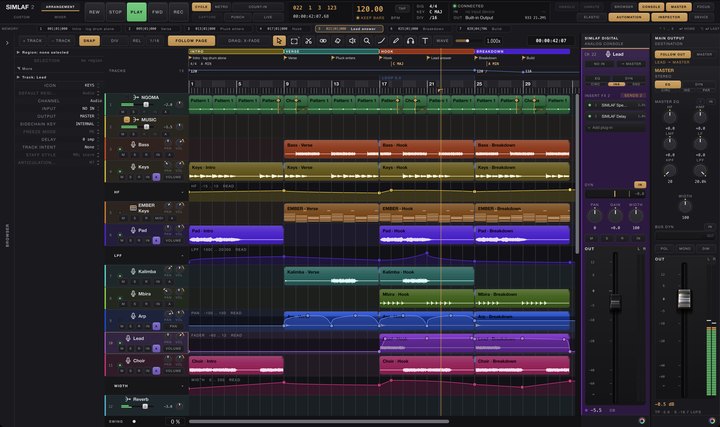Select the line draw tool
This screenshot has width=720, height=427.
tap(382, 41)
